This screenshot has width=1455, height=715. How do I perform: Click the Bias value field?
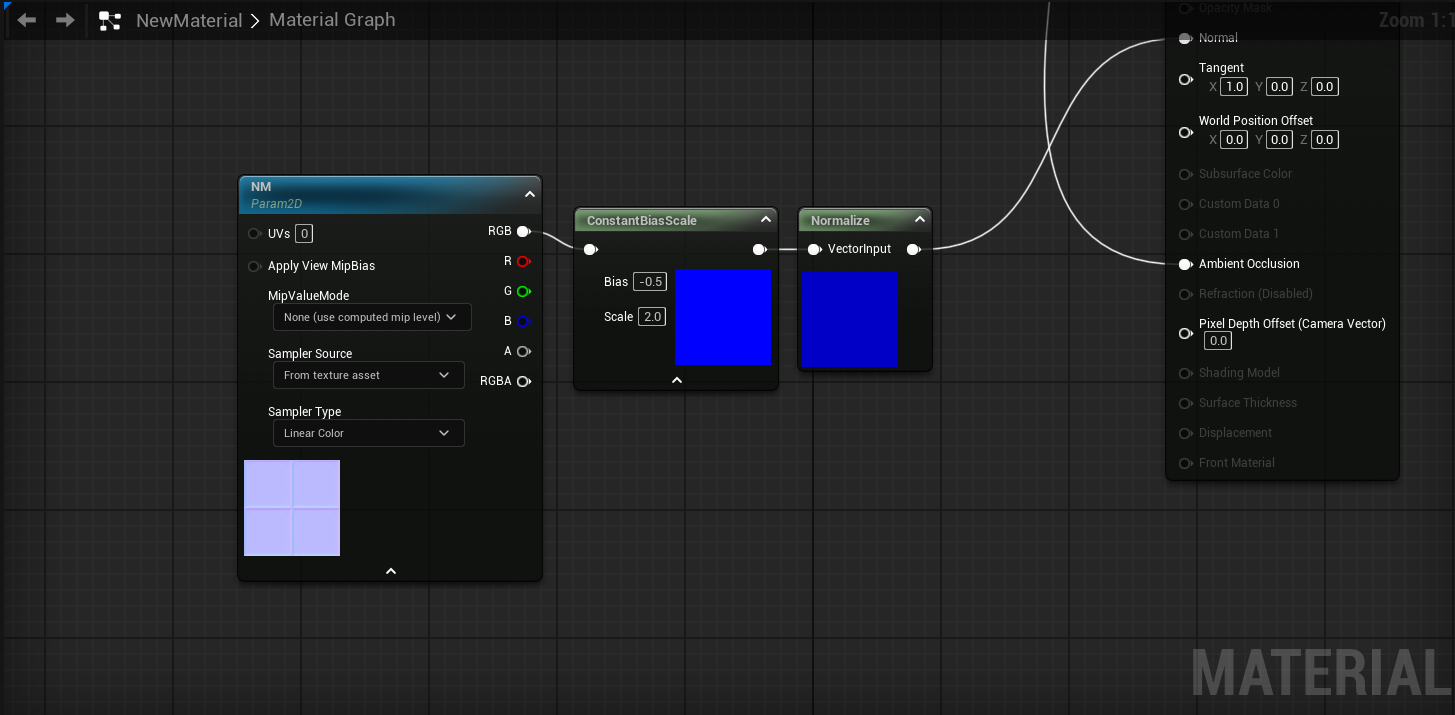650,282
